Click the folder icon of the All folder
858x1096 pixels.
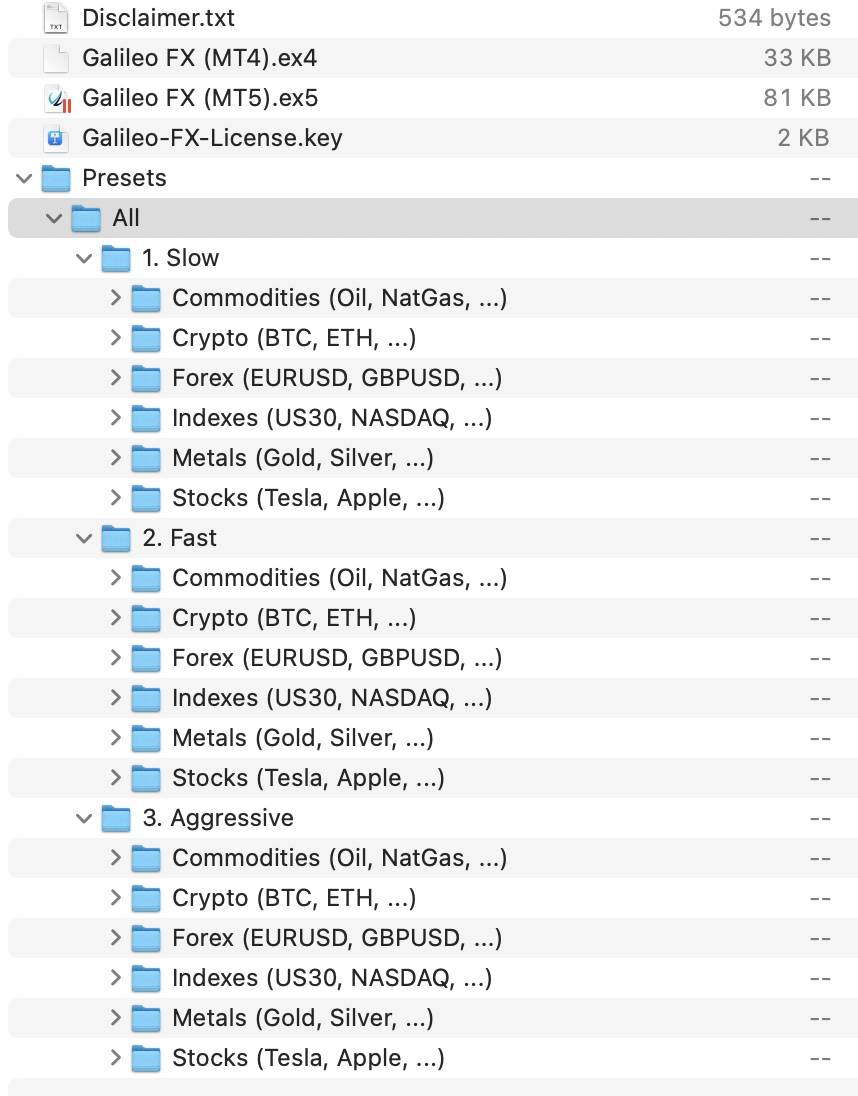click(86, 218)
